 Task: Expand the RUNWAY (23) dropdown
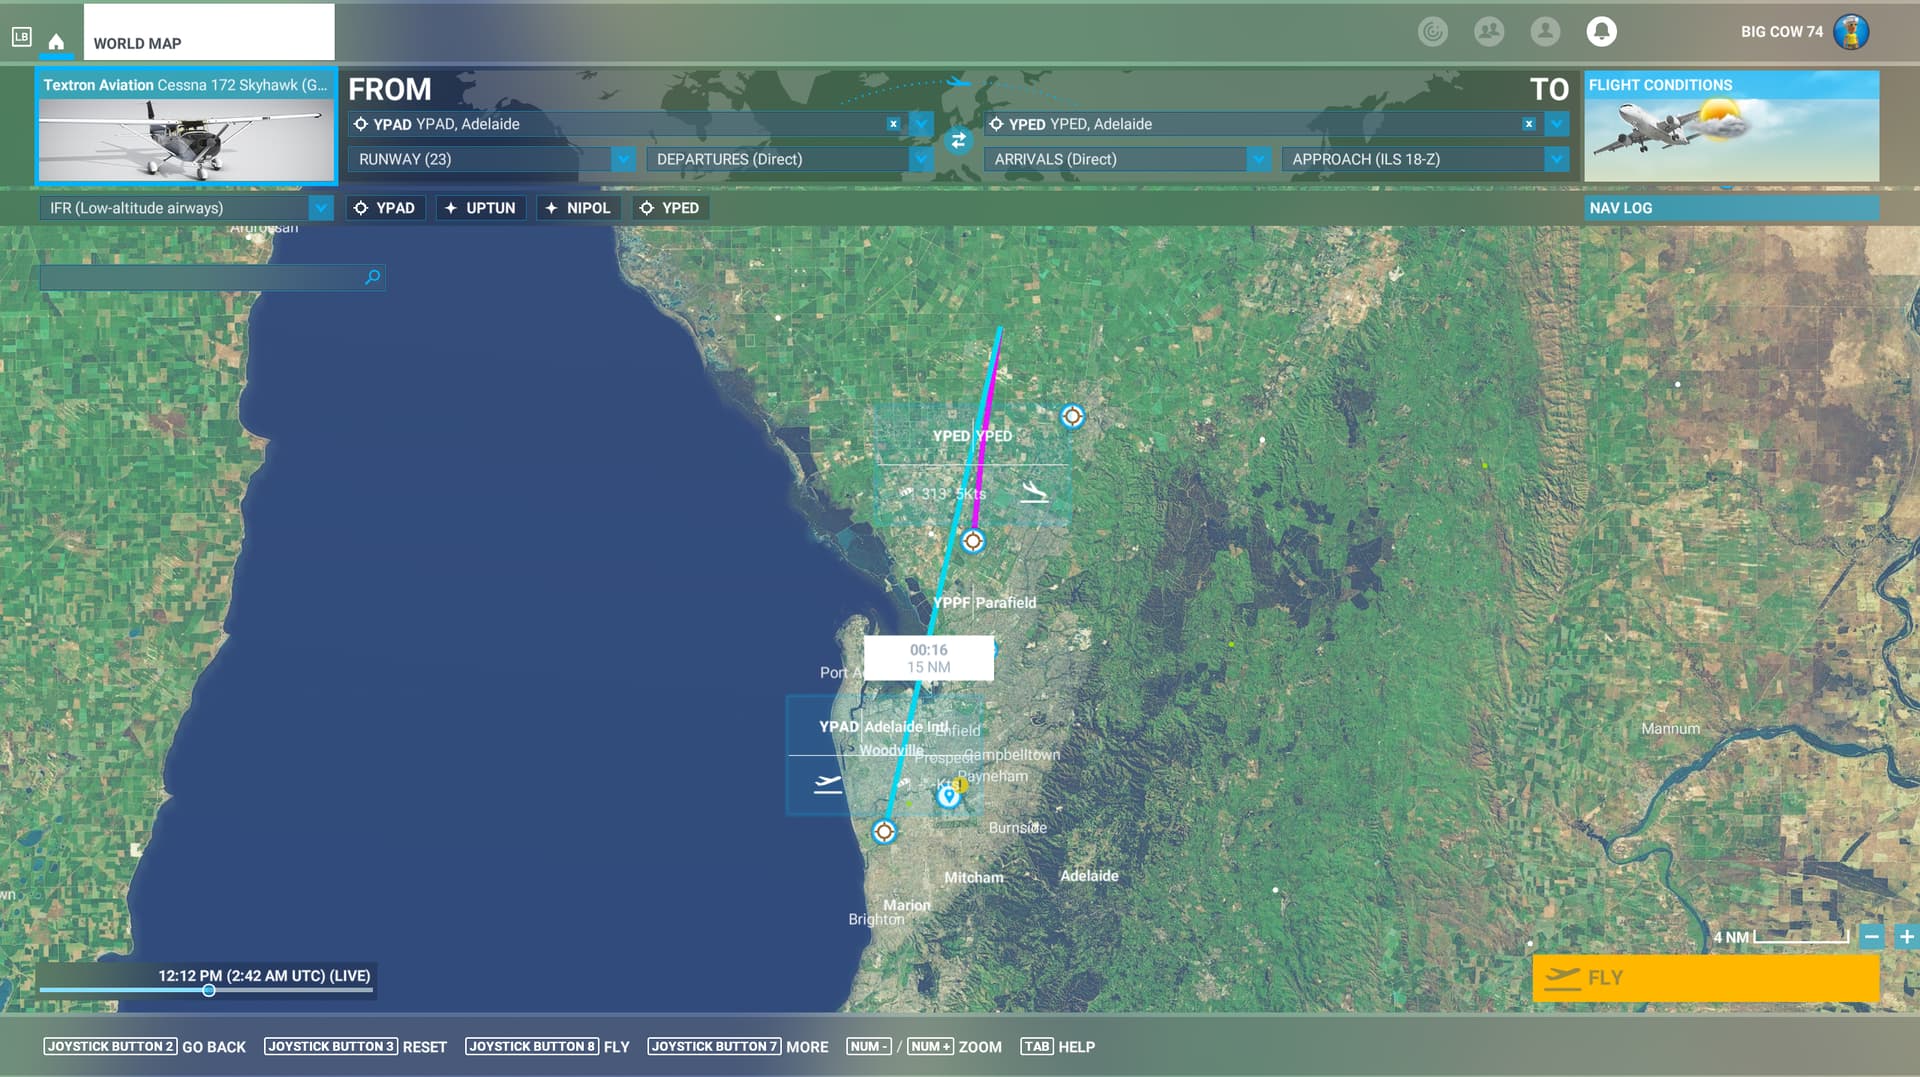pyautogui.click(x=622, y=159)
